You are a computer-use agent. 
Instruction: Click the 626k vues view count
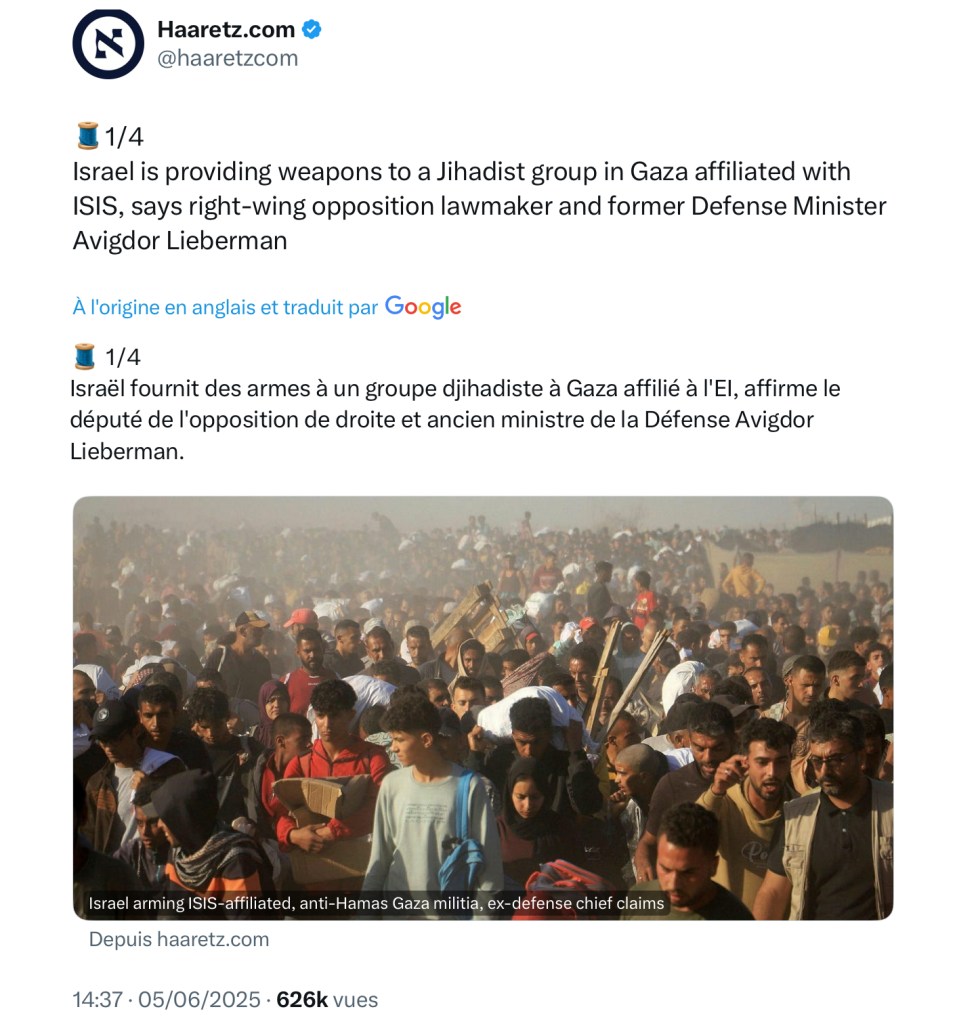[327, 999]
